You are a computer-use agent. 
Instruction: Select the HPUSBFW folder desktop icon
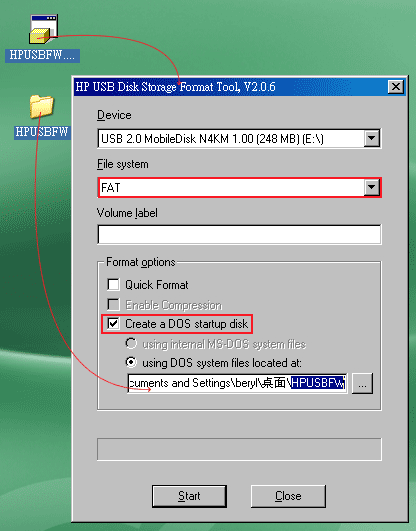(x=42, y=106)
